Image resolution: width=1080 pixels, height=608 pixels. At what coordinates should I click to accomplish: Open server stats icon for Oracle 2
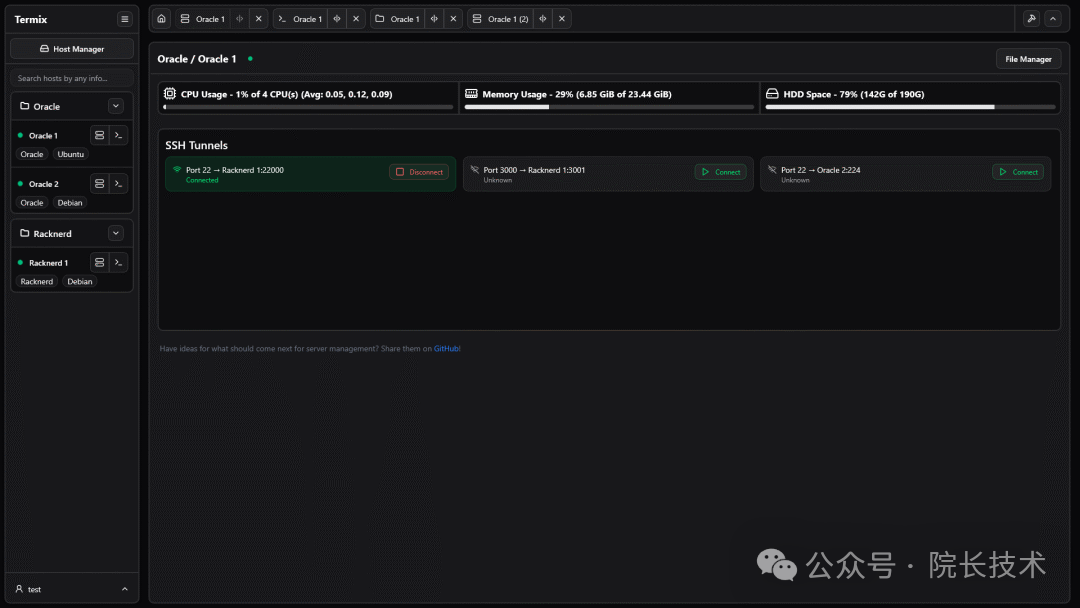pos(99,183)
